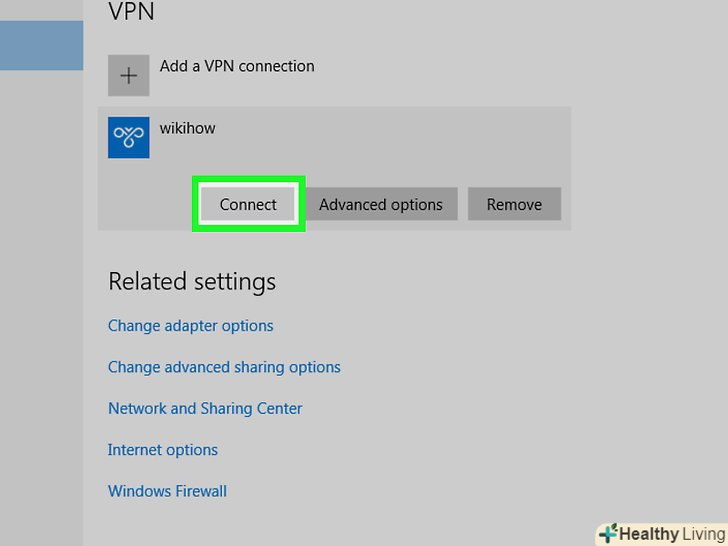
Task: Select the wikihow connection name text
Action: pyautogui.click(x=187, y=128)
